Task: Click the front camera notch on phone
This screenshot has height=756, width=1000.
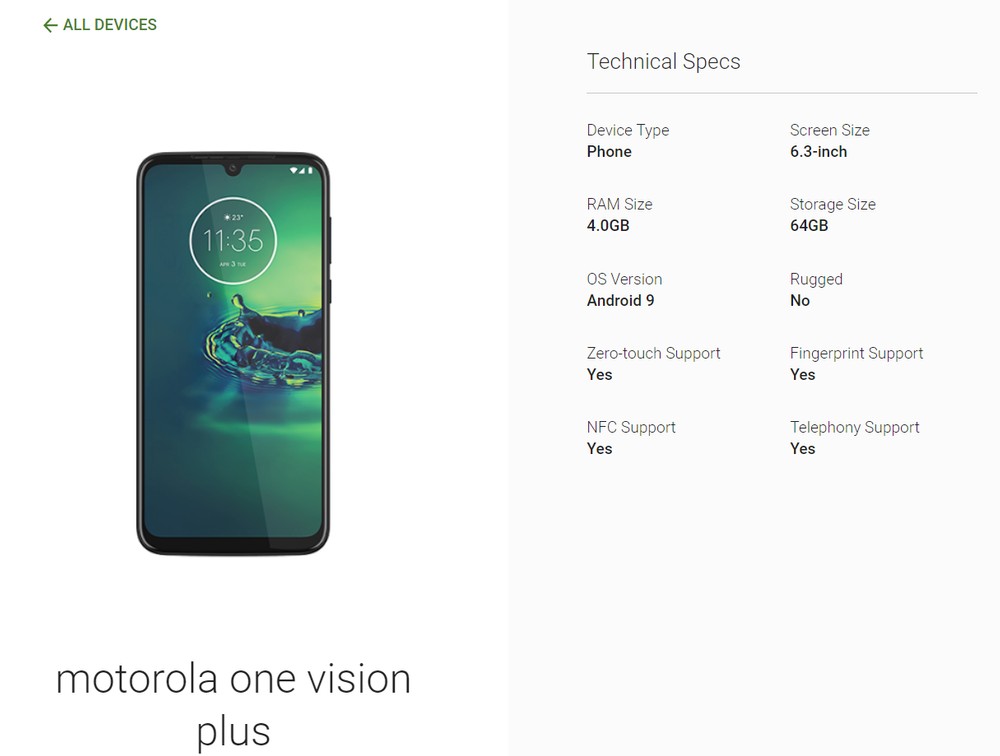Action: pos(233,169)
